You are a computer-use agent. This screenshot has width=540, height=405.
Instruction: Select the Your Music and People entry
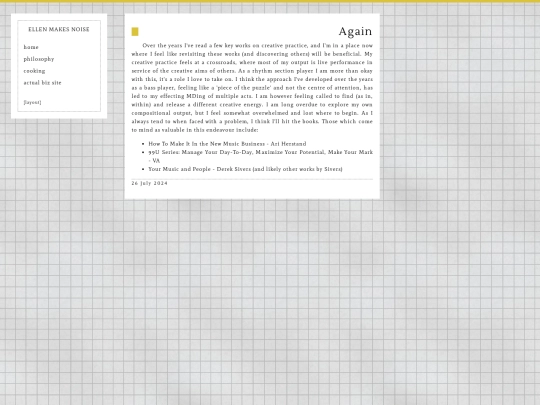coord(245,169)
